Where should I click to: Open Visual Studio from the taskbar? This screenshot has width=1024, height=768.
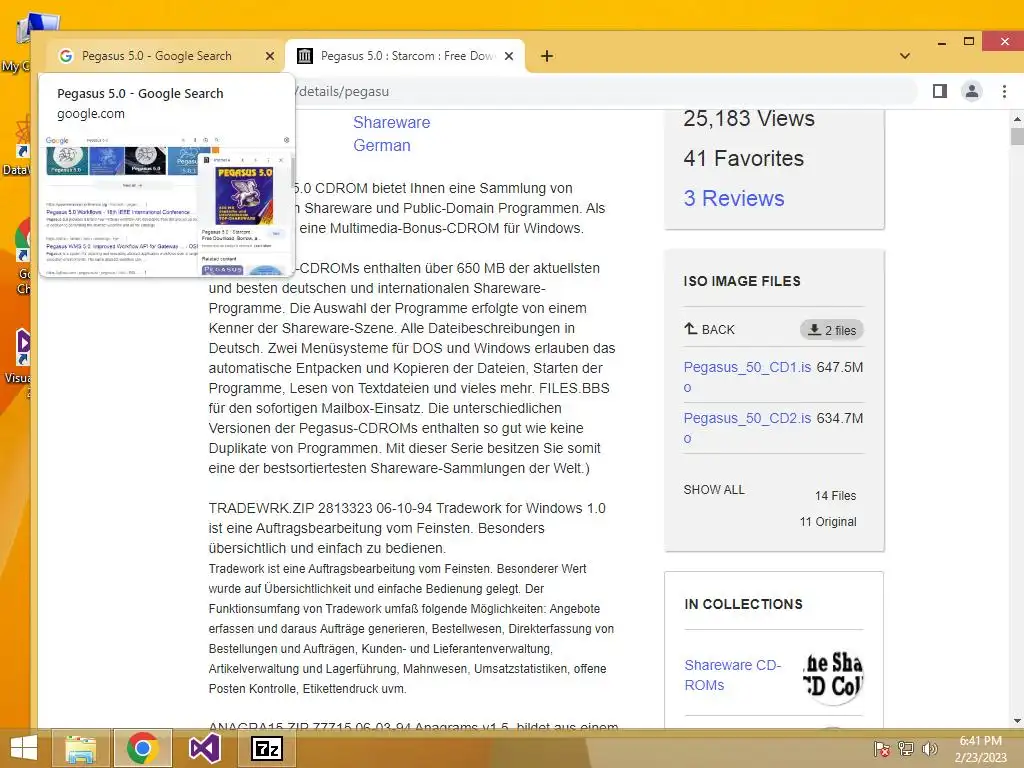pos(205,748)
